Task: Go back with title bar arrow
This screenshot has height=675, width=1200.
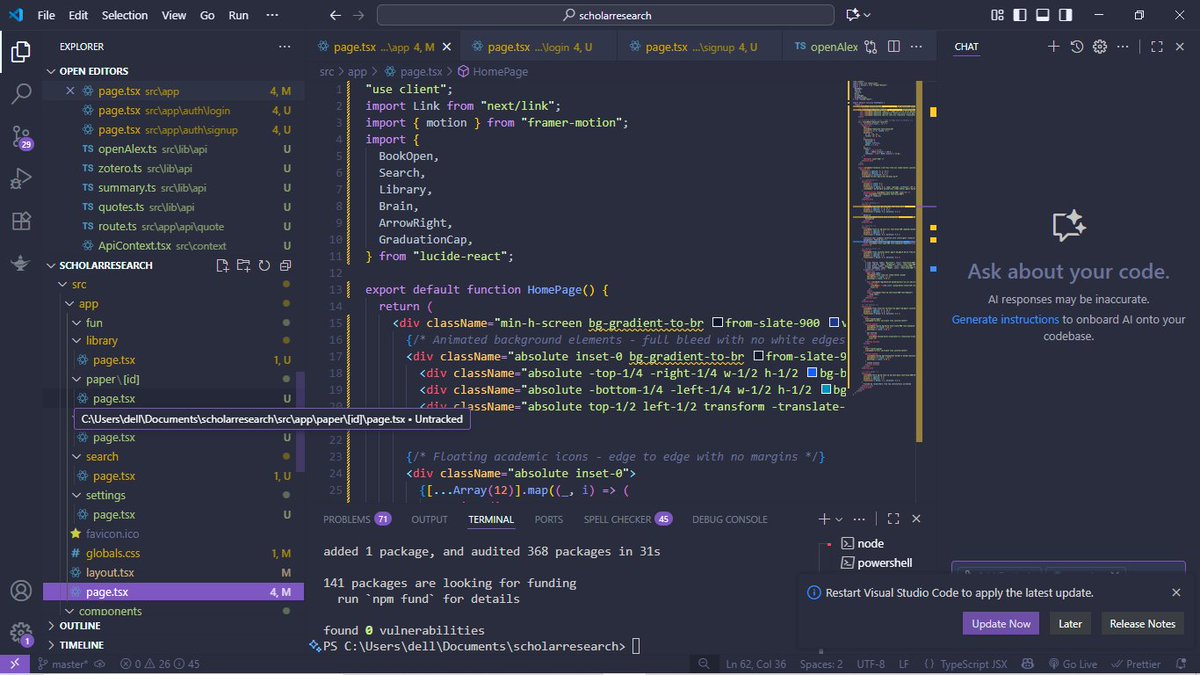Action: [337, 15]
